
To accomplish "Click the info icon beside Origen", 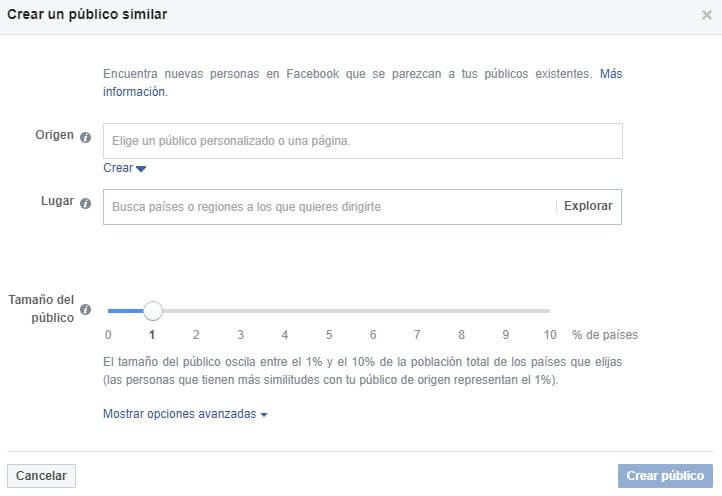I will point(85,137).
